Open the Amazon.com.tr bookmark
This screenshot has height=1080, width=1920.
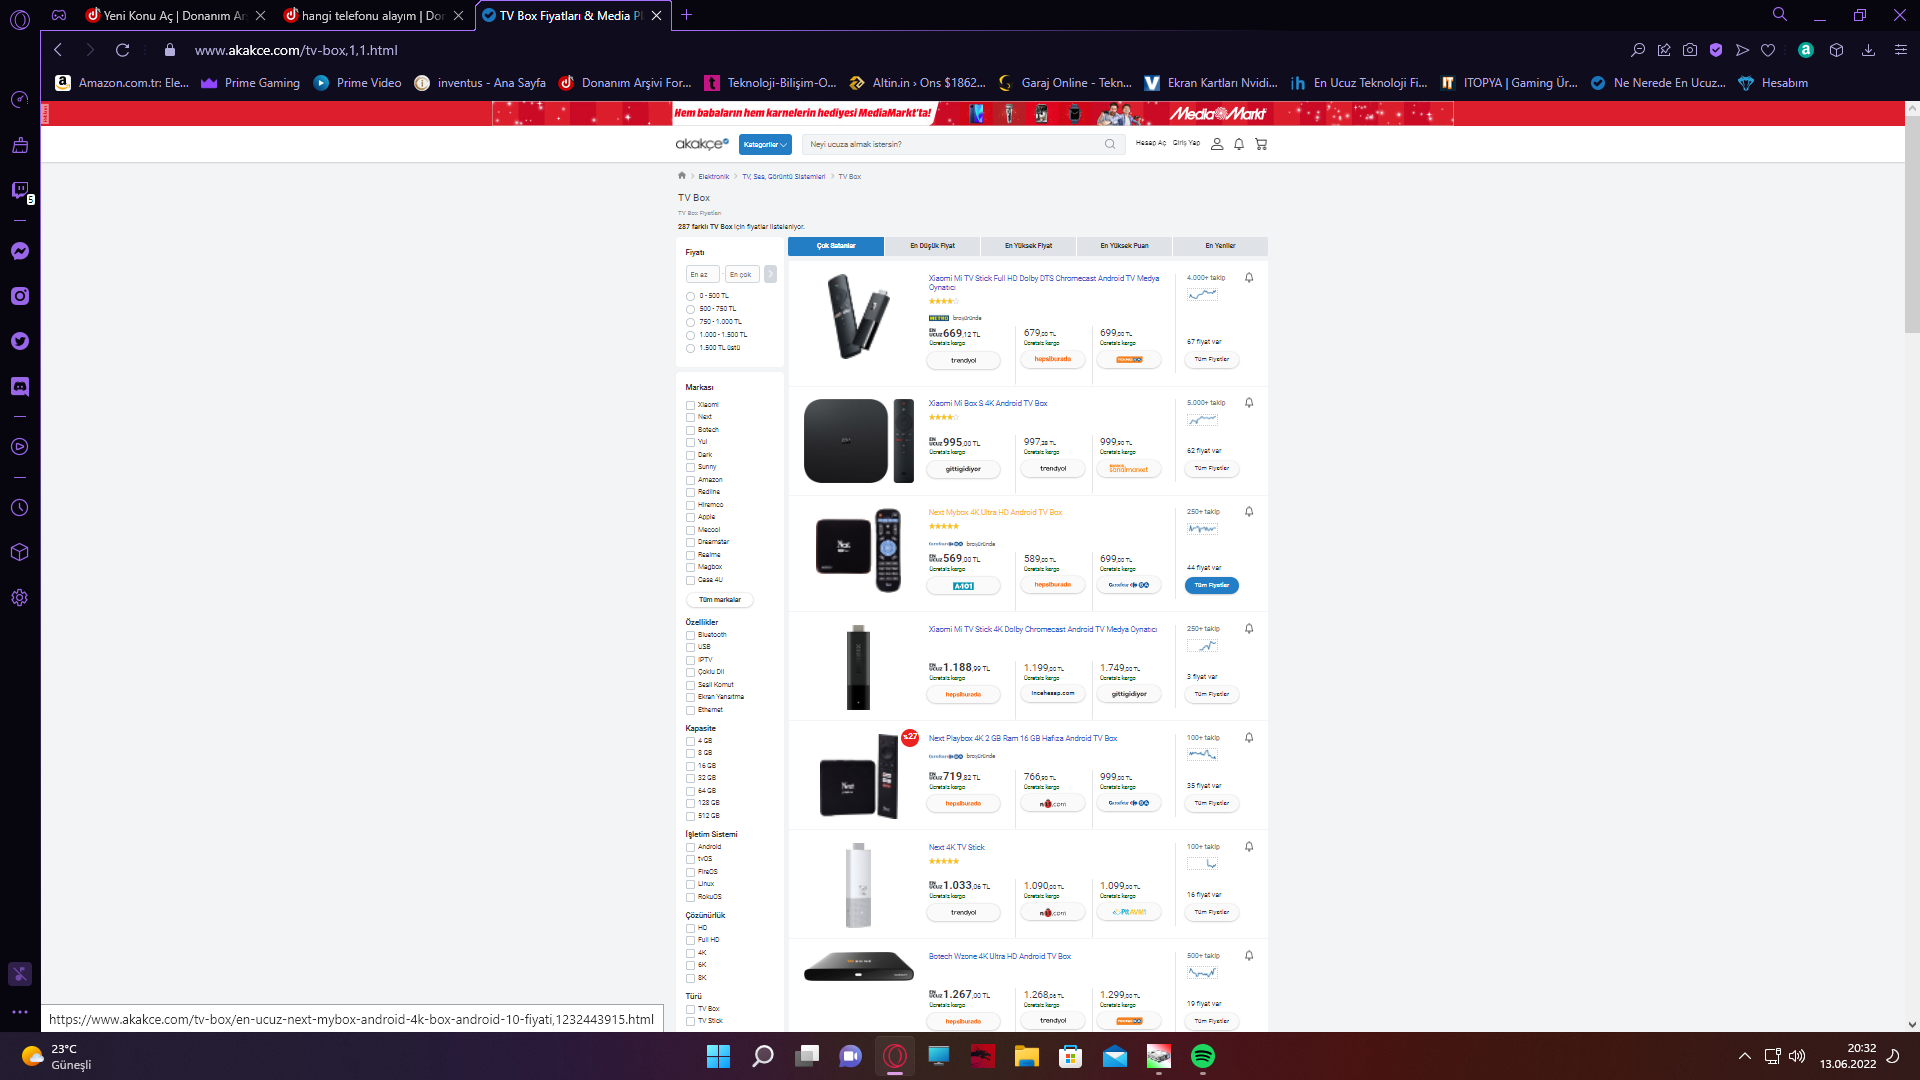[x=122, y=83]
